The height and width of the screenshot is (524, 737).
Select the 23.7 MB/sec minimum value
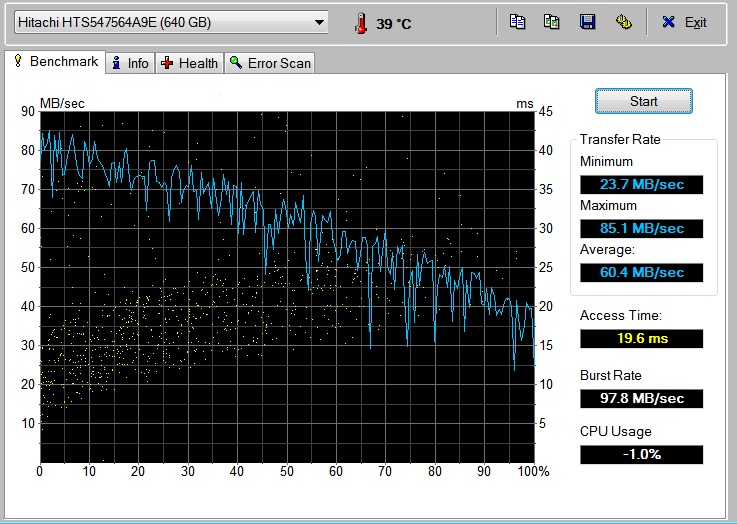point(642,184)
